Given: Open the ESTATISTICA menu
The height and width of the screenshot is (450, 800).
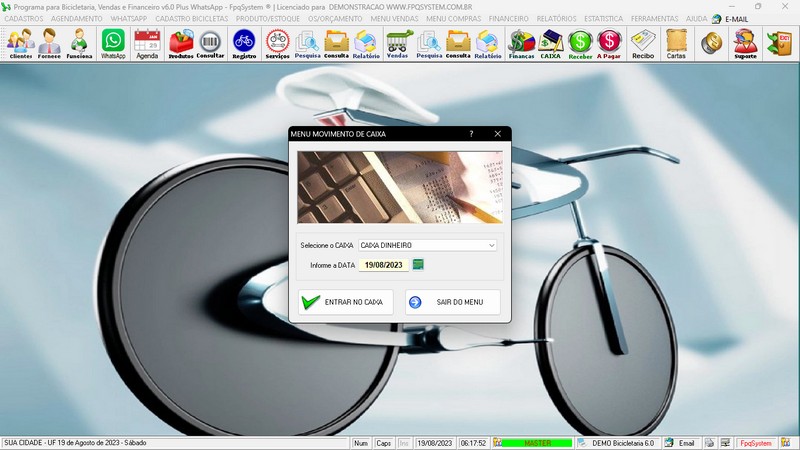Looking at the screenshot, I should 604,18.
